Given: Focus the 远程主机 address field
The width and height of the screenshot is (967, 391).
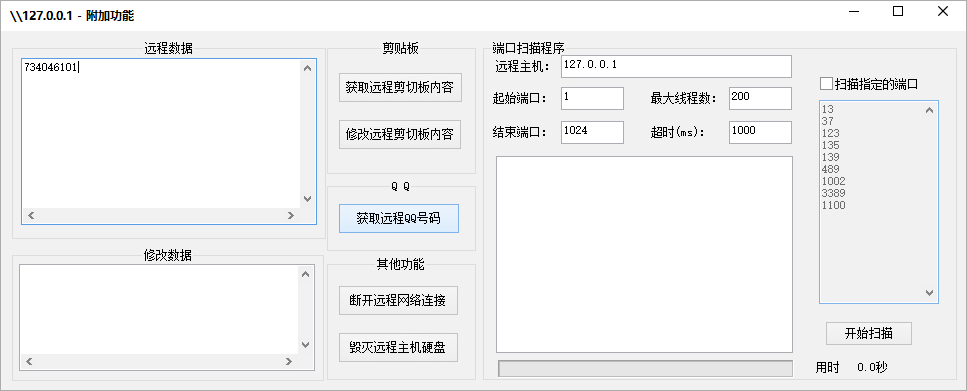Looking at the screenshot, I should point(676,66).
